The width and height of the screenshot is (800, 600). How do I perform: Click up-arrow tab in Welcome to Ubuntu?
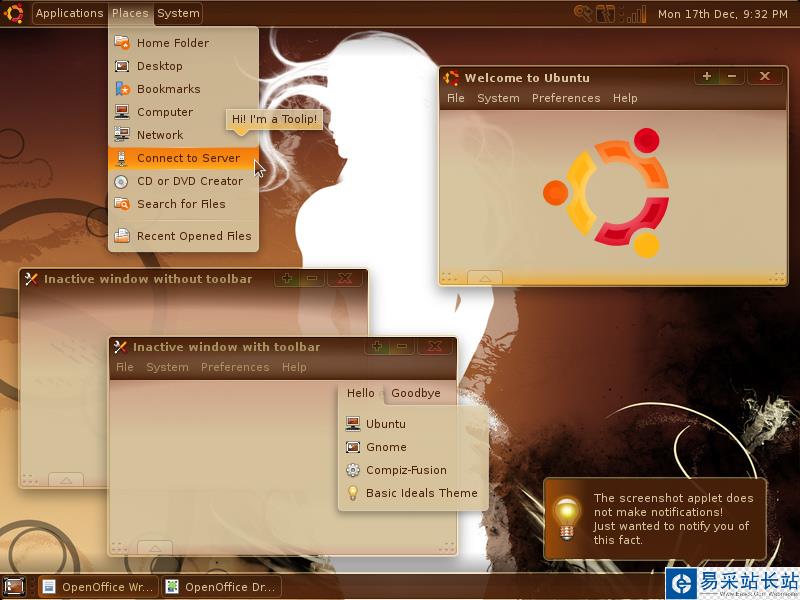[x=485, y=278]
